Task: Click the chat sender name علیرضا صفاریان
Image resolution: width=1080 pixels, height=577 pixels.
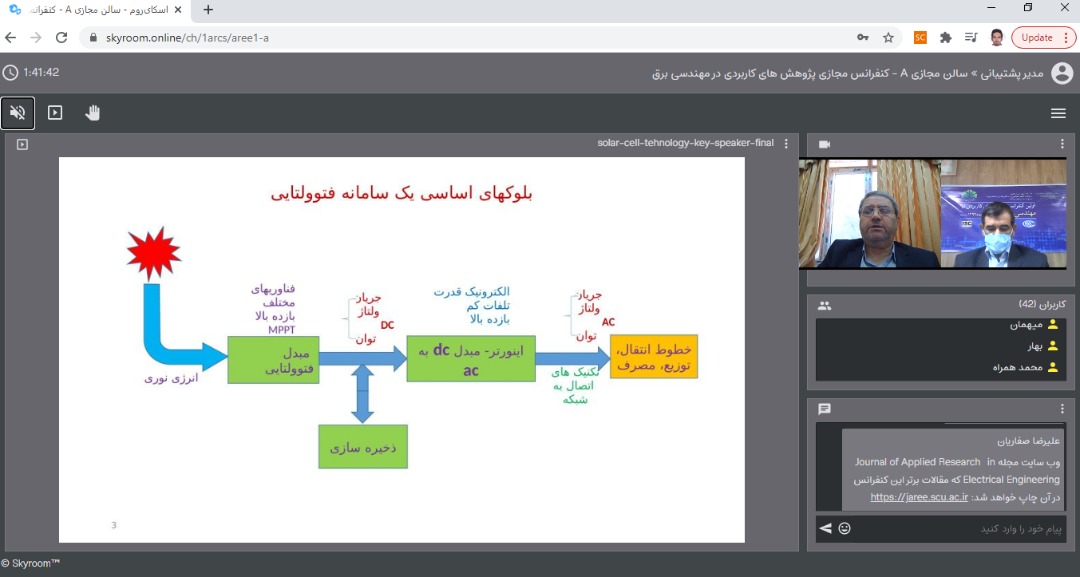Action: pyautogui.click(x=1028, y=441)
